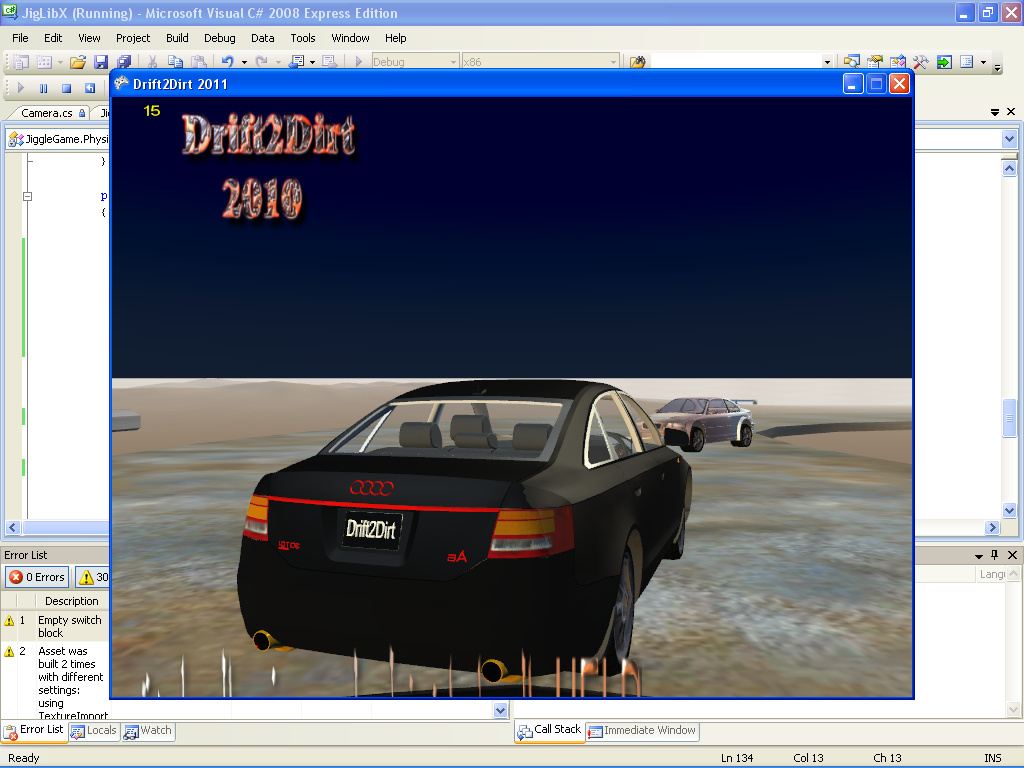
Task: Open the Project menu
Action: 133,38
